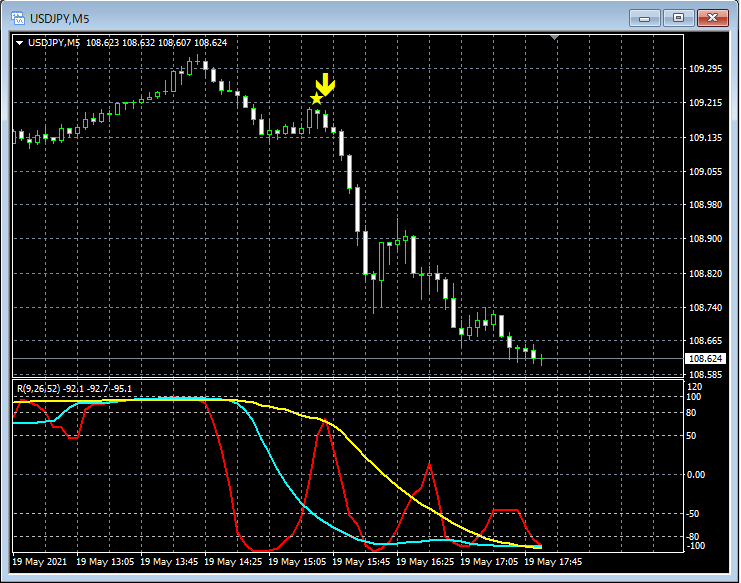741x583 pixels.
Task: Click the 108.665 price scale label
Action: coord(706,341)
